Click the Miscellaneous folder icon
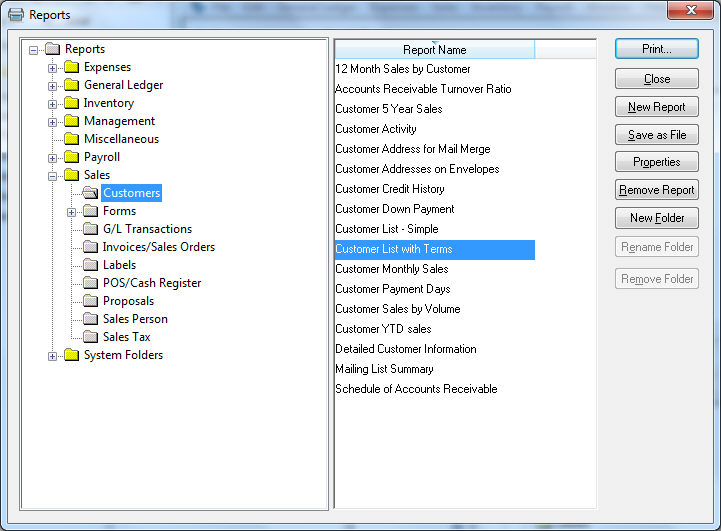 (71, 139)
